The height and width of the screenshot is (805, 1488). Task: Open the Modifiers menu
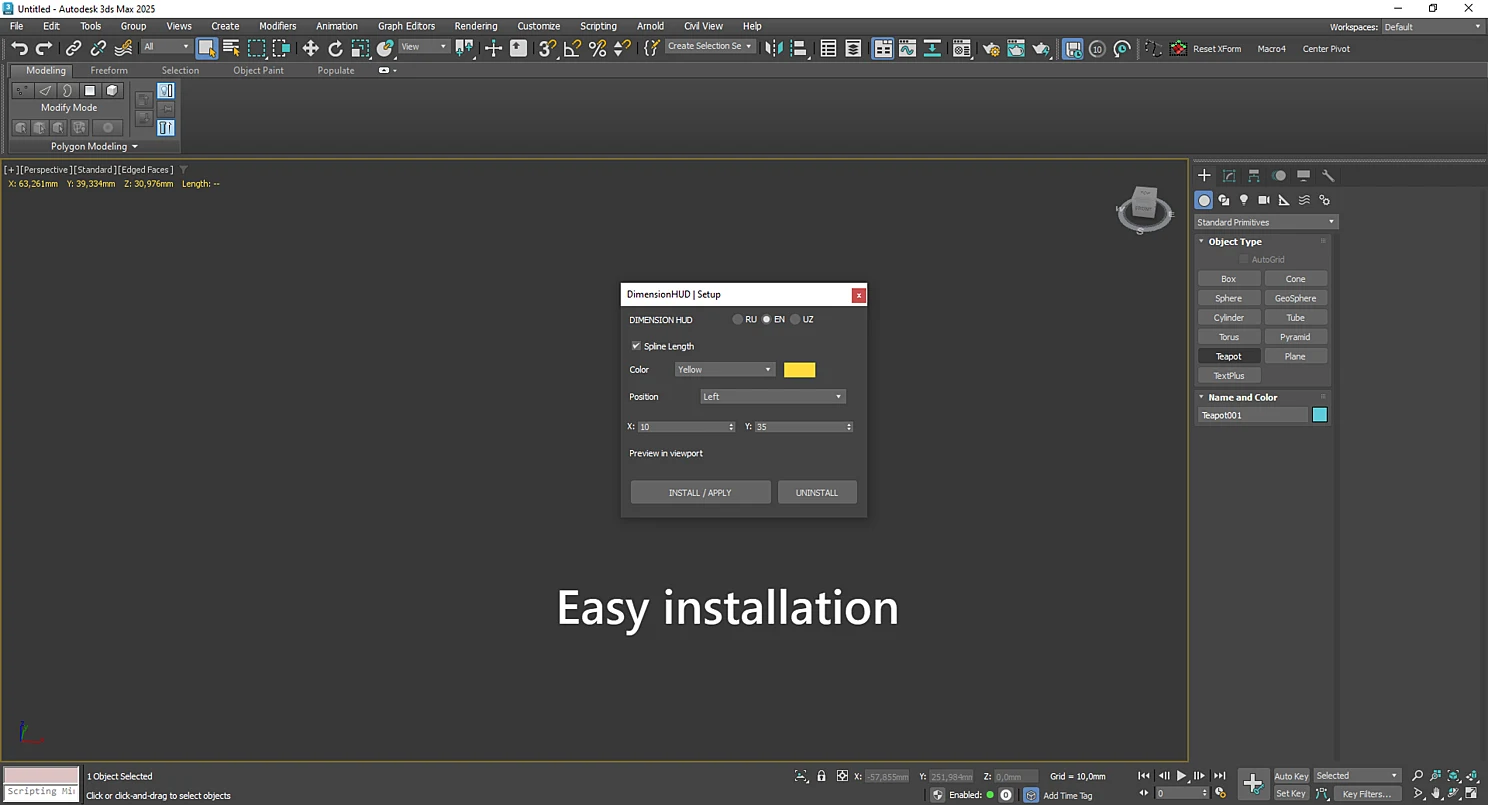[278, 26]
